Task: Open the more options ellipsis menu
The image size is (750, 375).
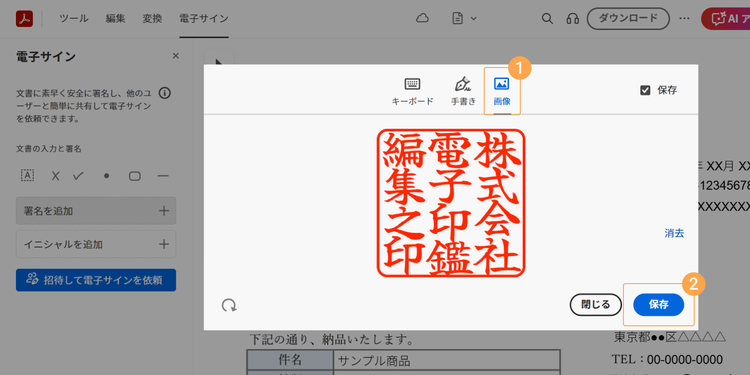Action: [684, 19]
